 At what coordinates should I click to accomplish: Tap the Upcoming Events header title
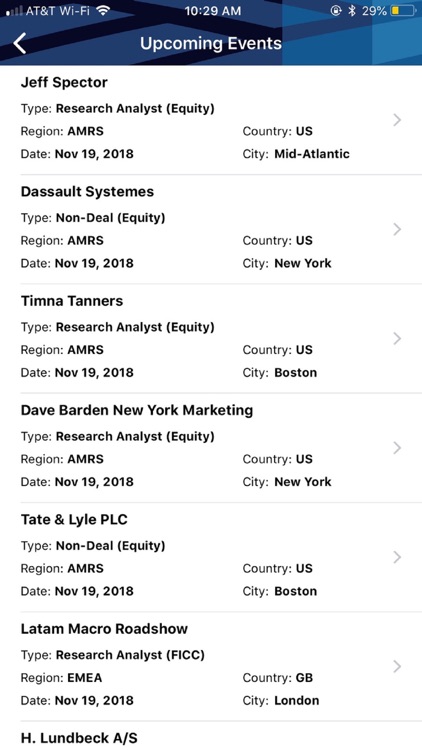coord(211,44)
